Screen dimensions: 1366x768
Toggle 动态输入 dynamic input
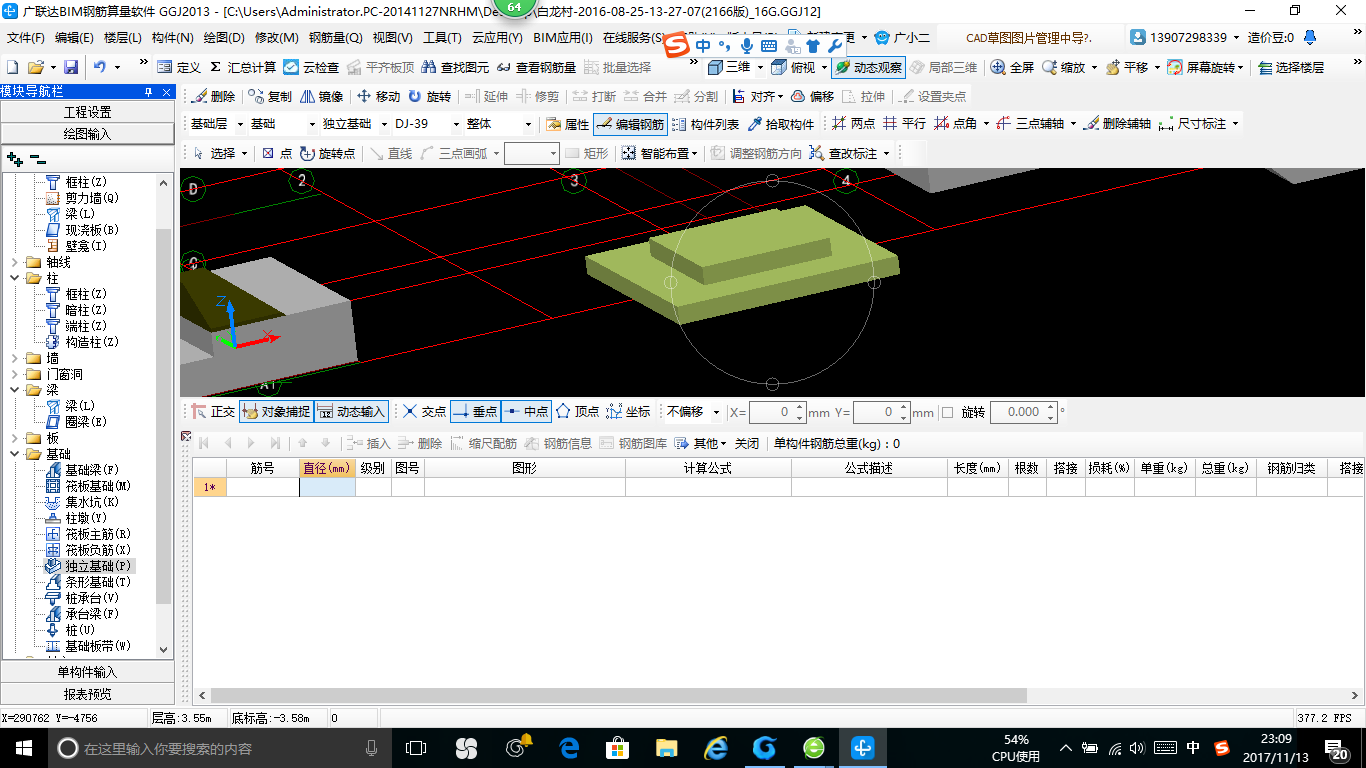point(351,411)
